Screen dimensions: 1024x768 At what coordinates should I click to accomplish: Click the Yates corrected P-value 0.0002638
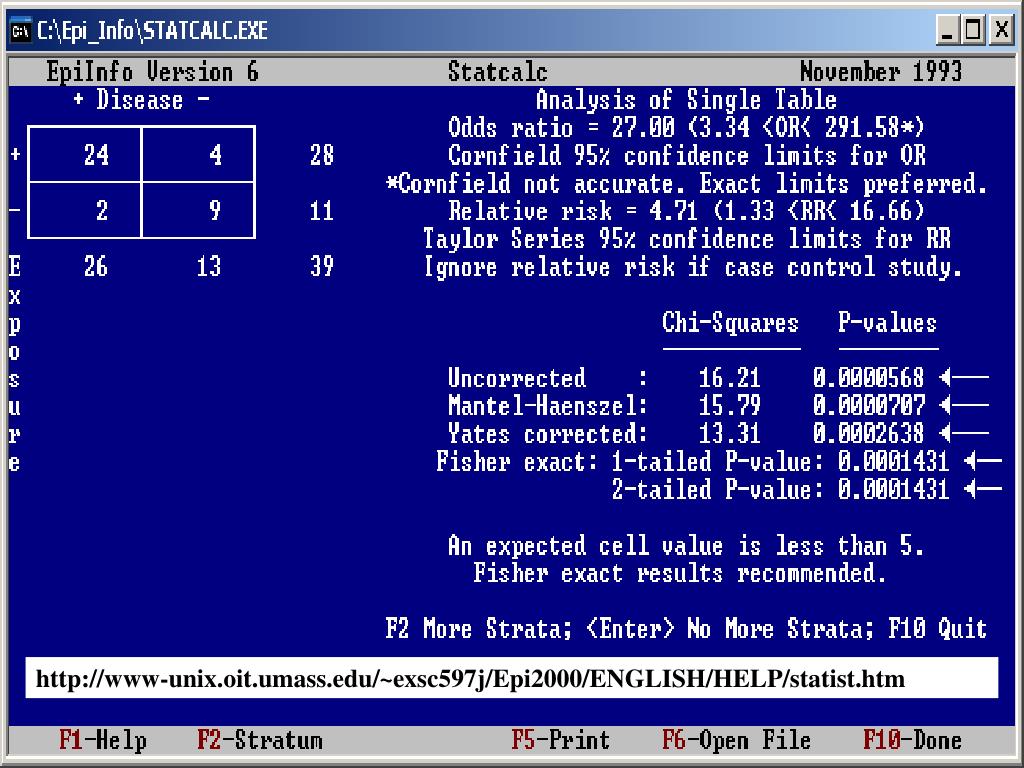pyautogui.click(x=869, y=434)
